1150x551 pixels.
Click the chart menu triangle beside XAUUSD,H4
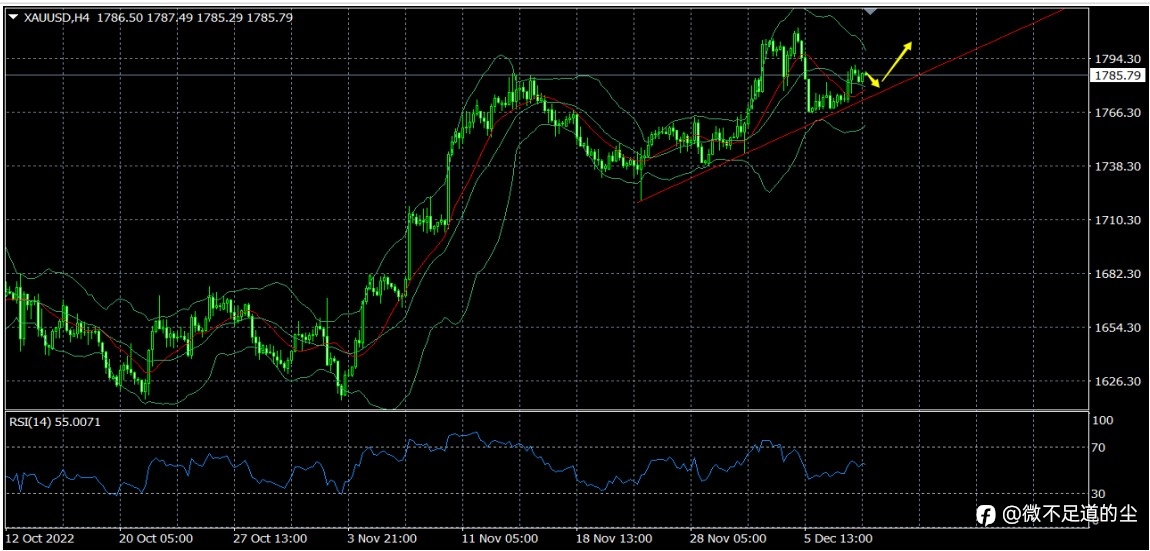(x=14, y=18)
